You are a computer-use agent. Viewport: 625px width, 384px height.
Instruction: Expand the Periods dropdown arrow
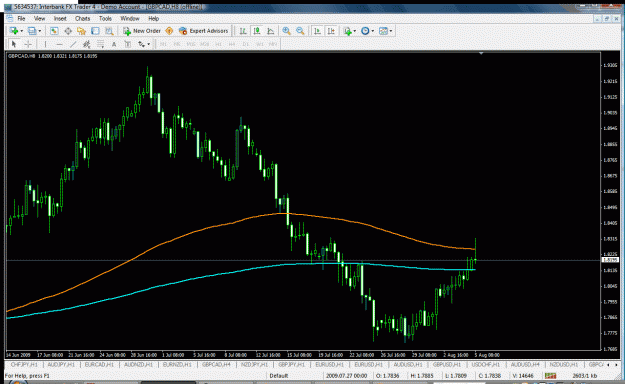pos(372,31)
